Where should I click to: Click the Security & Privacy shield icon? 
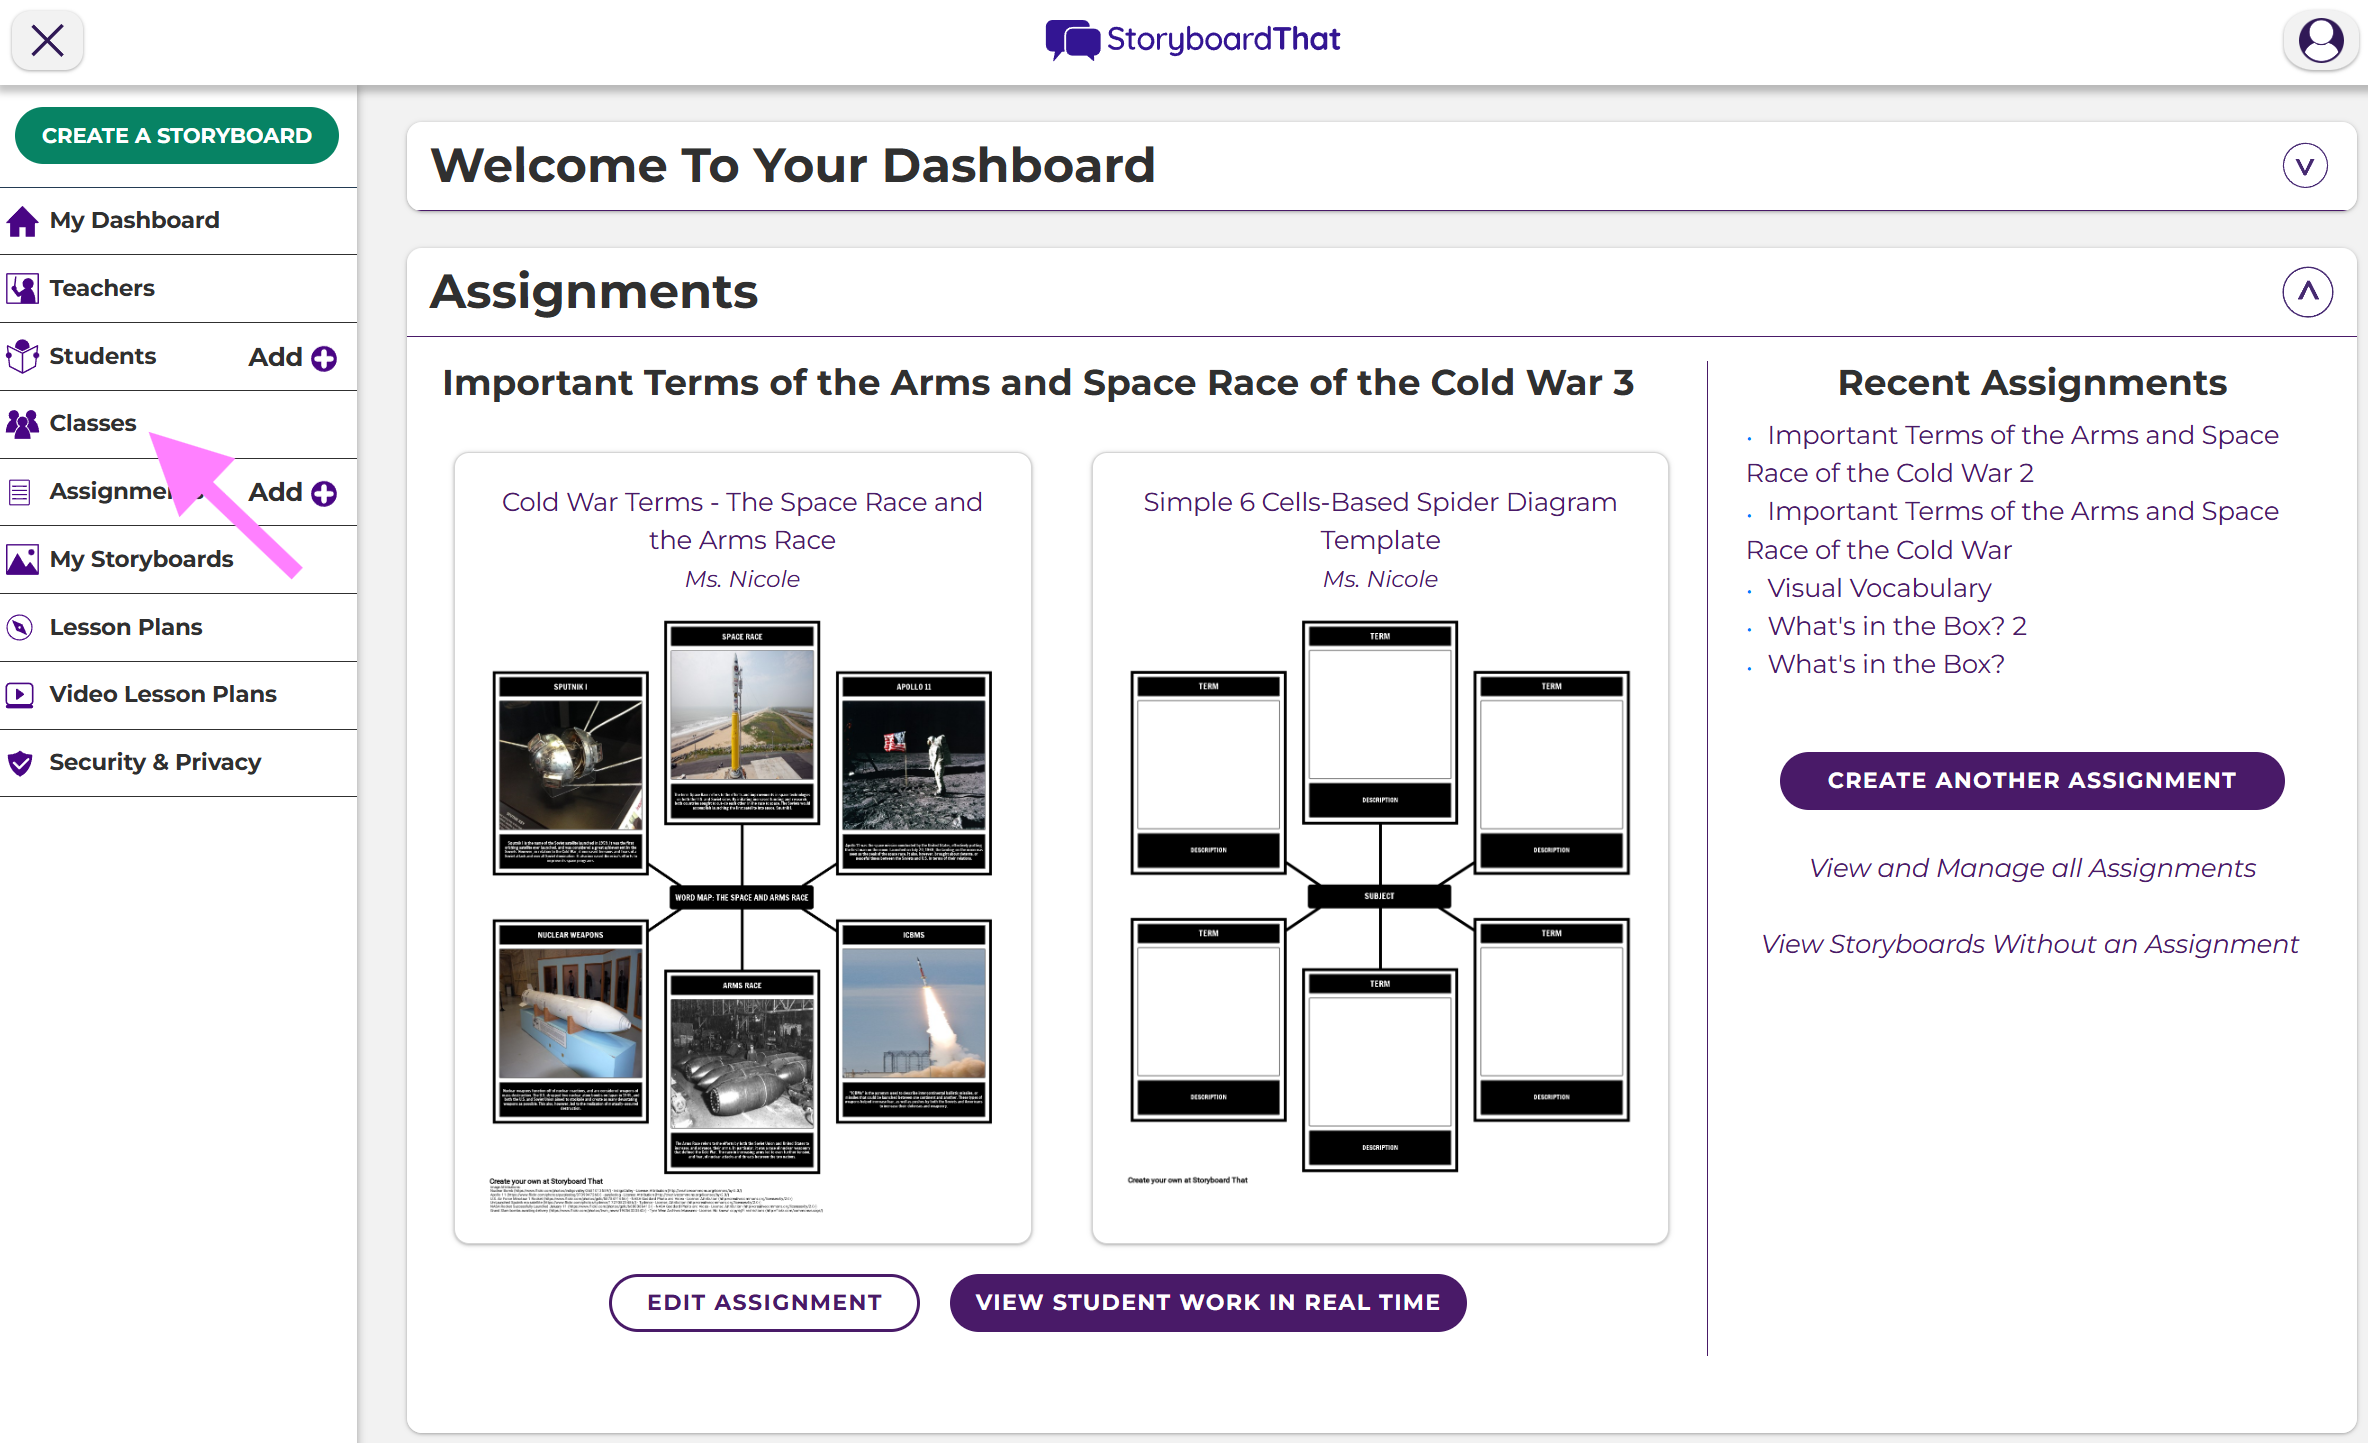(20, 763)
